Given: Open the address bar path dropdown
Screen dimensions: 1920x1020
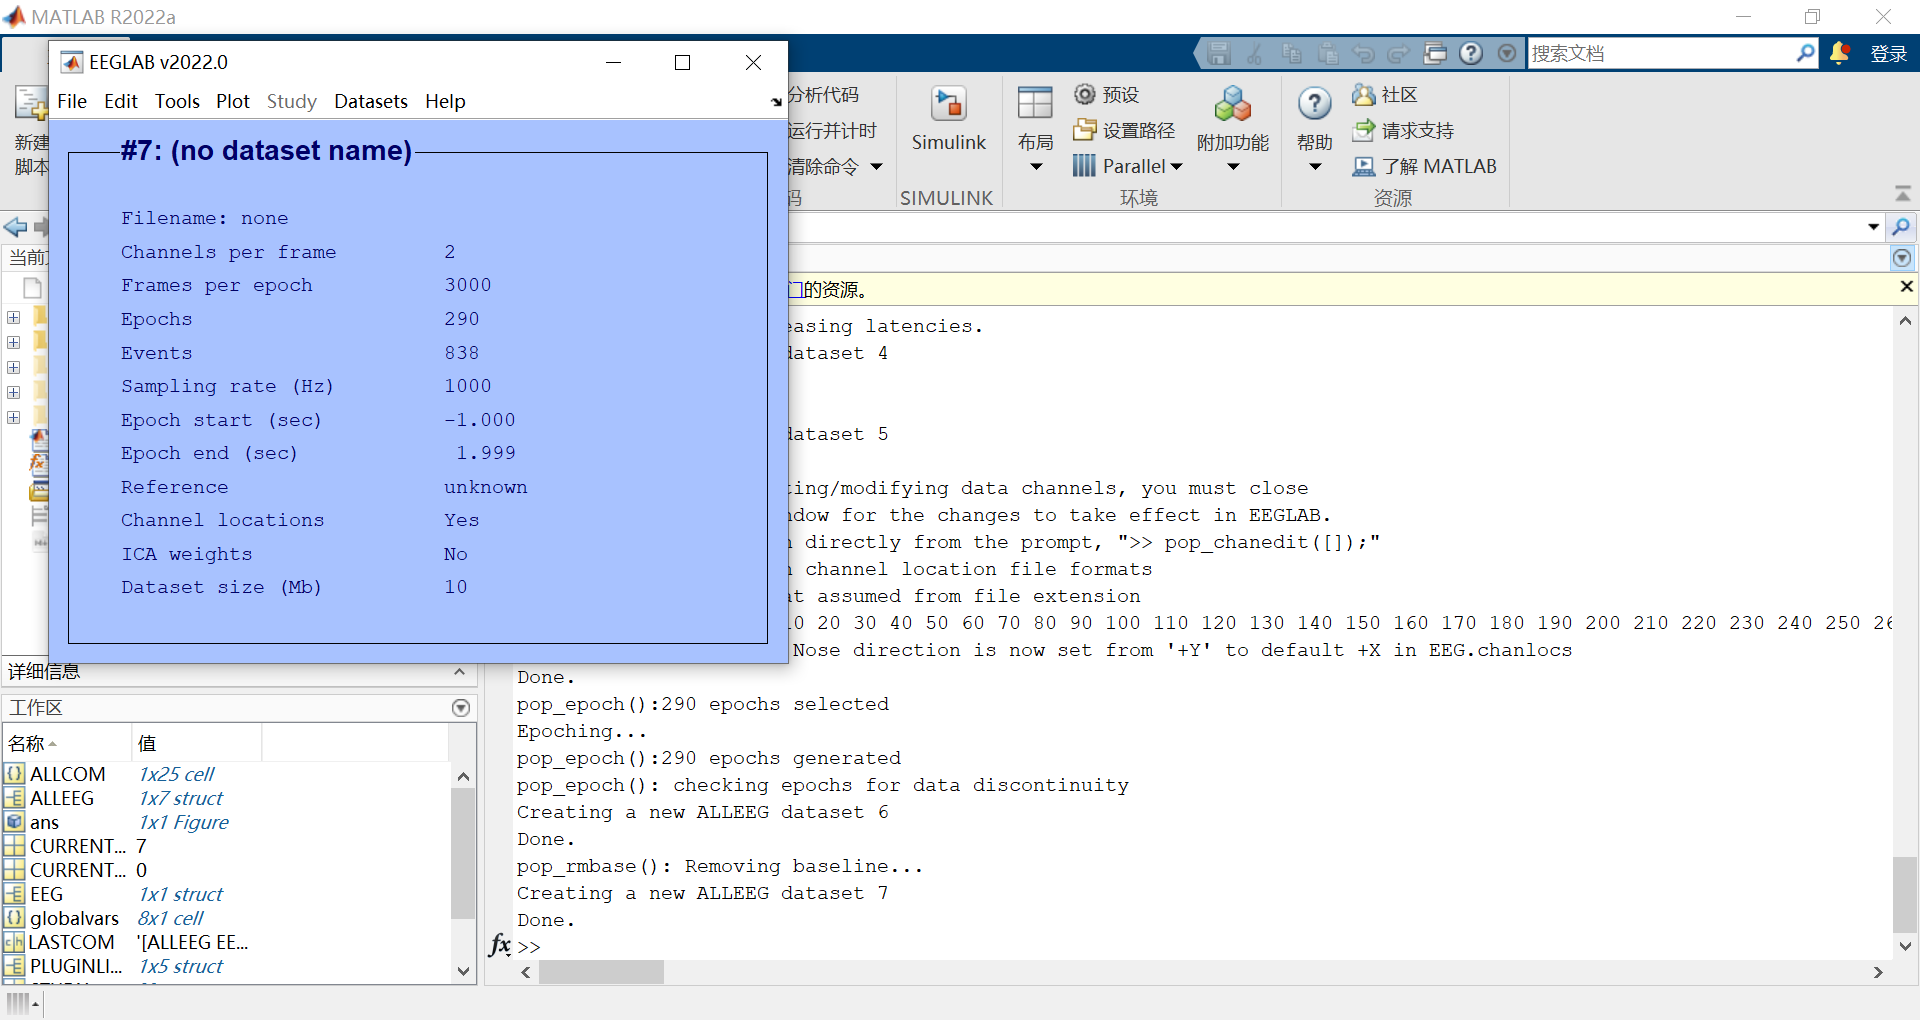Looking at the screenshot, I should (1873, 227).
